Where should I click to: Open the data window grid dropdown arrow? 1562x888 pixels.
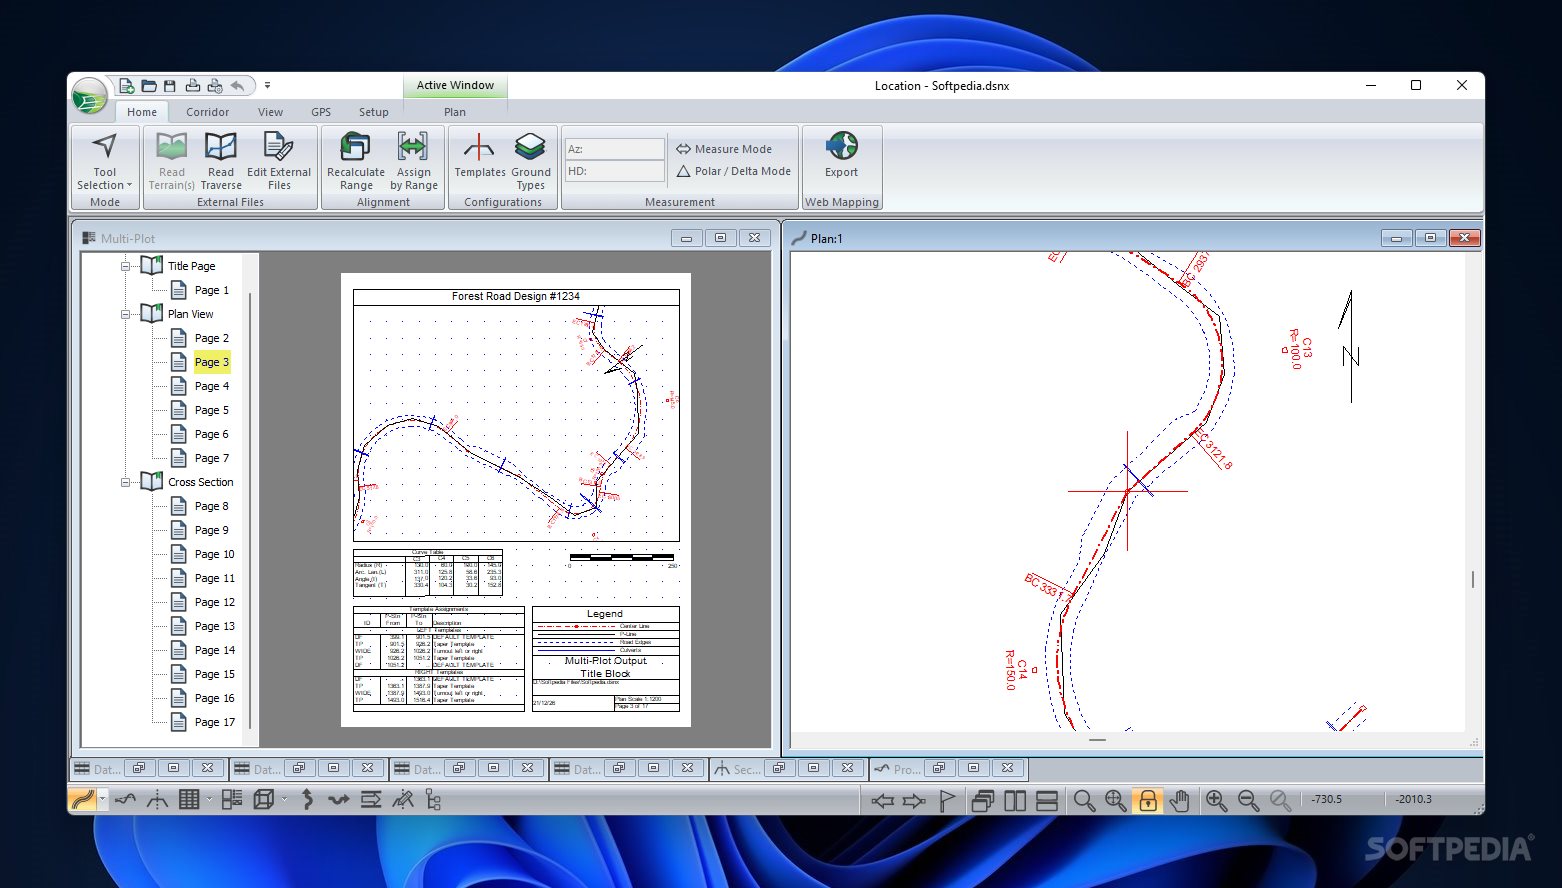[209, 800]
